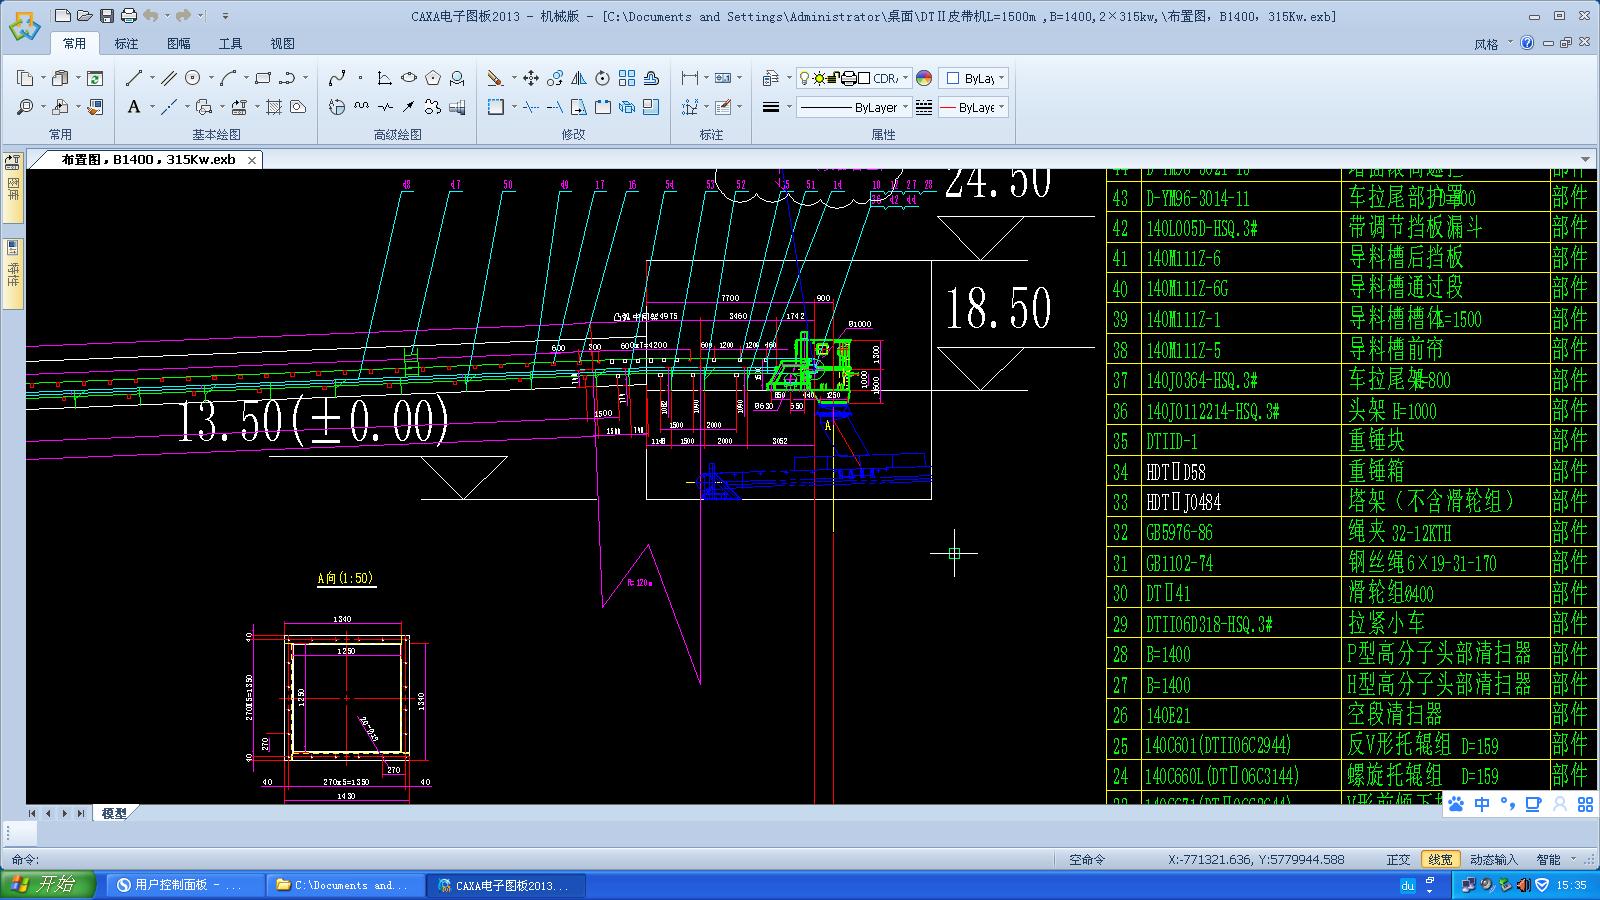
Task: Click the dimension tool in 标注 panel
Action: click(689, 76)
